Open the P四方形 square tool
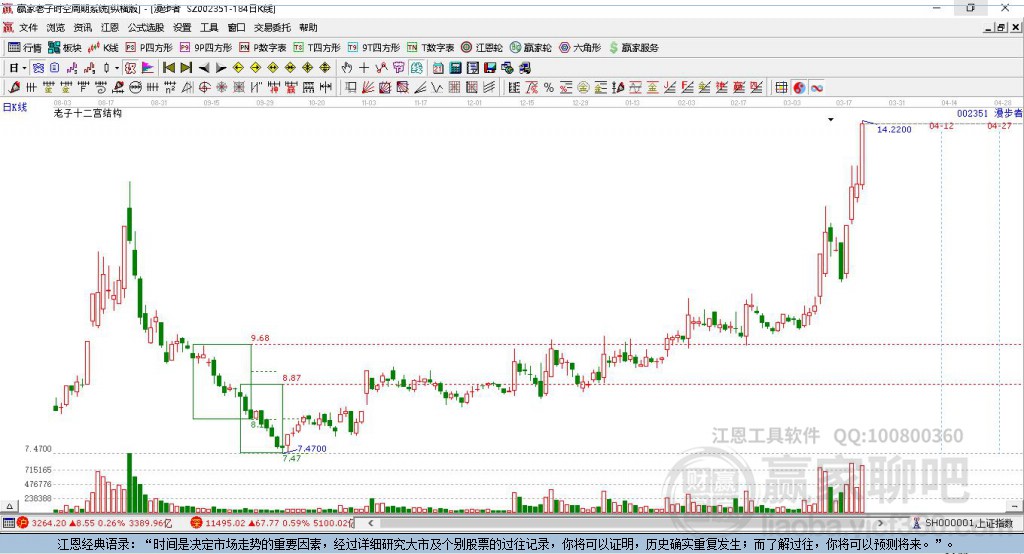The image size is (1024, 554). [149, 48]
